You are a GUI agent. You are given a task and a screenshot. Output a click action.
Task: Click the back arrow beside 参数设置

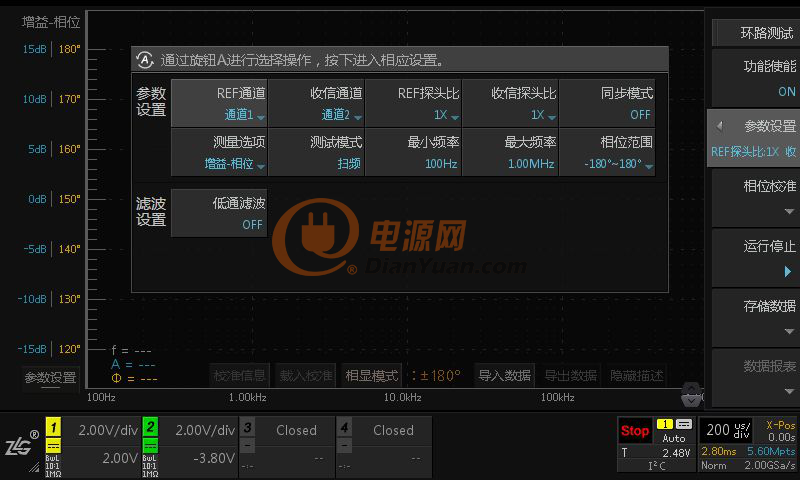(x=720, y=126)
